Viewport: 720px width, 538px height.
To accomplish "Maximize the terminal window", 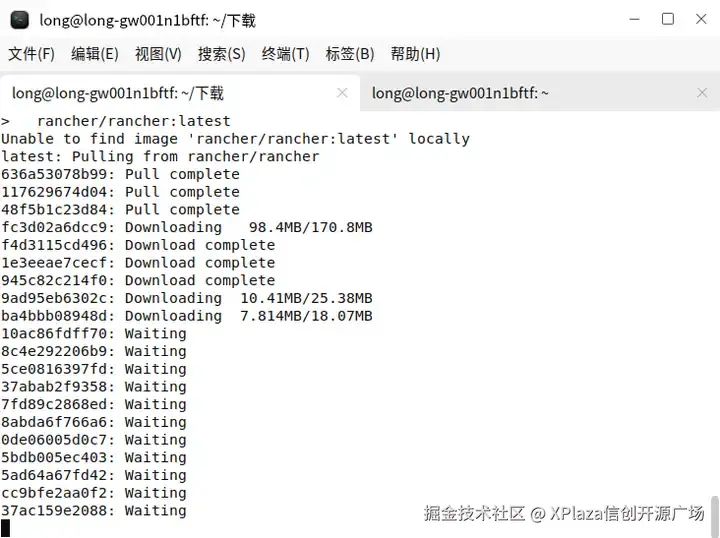I will point(668,19).
